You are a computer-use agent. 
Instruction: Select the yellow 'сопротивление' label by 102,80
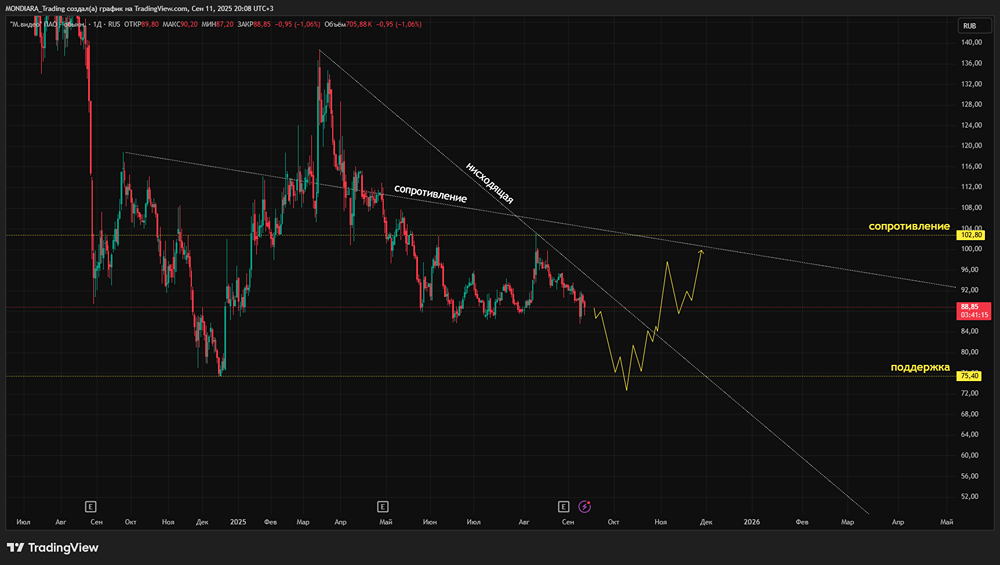909,226
